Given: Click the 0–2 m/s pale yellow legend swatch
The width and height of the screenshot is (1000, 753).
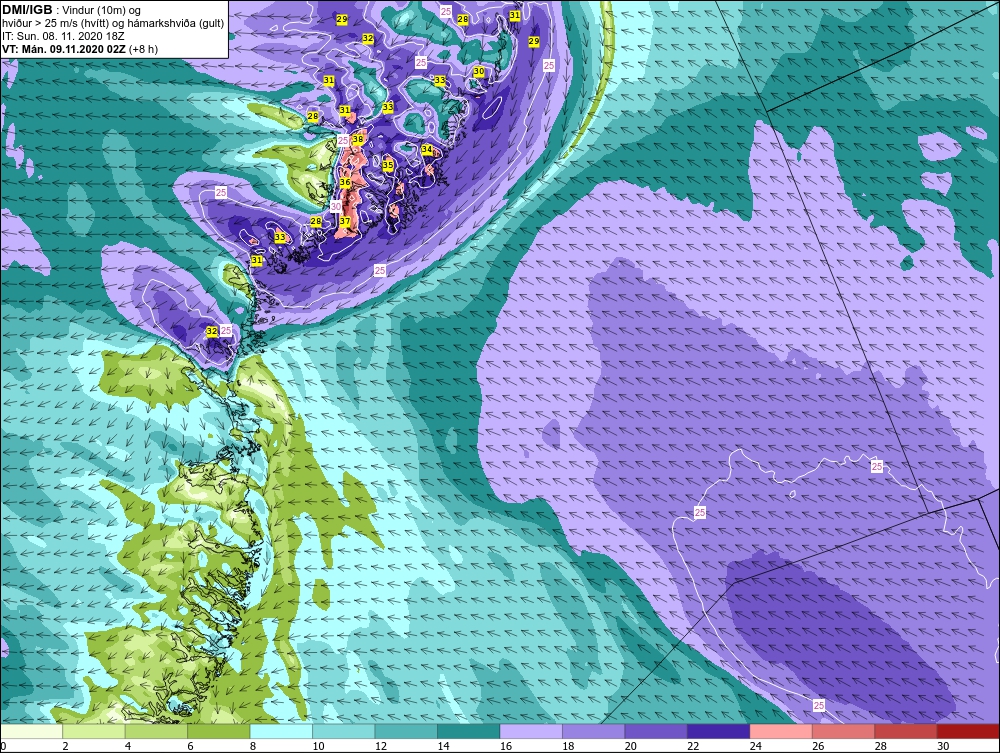Looking at the screenshot, I should (x=31, y=731).
